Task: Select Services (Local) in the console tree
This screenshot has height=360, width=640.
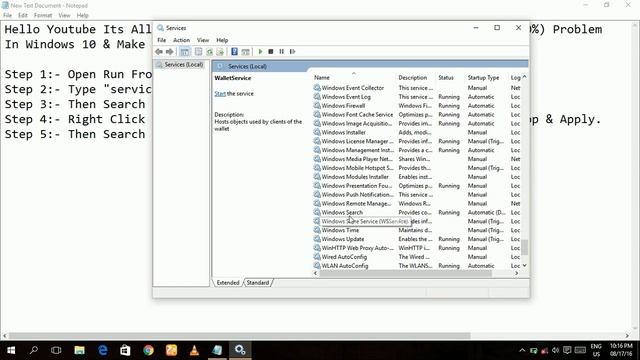Action: 184,64
